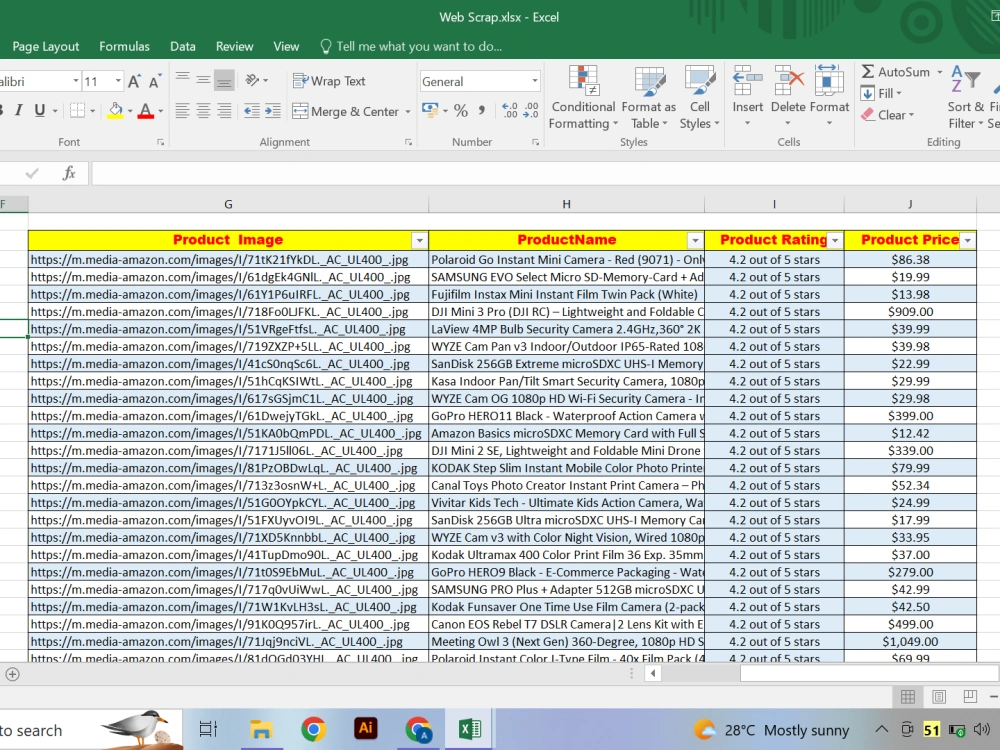
Task: Switch to Page Break Preview in status bar
Action: click(x=970, y=696)
